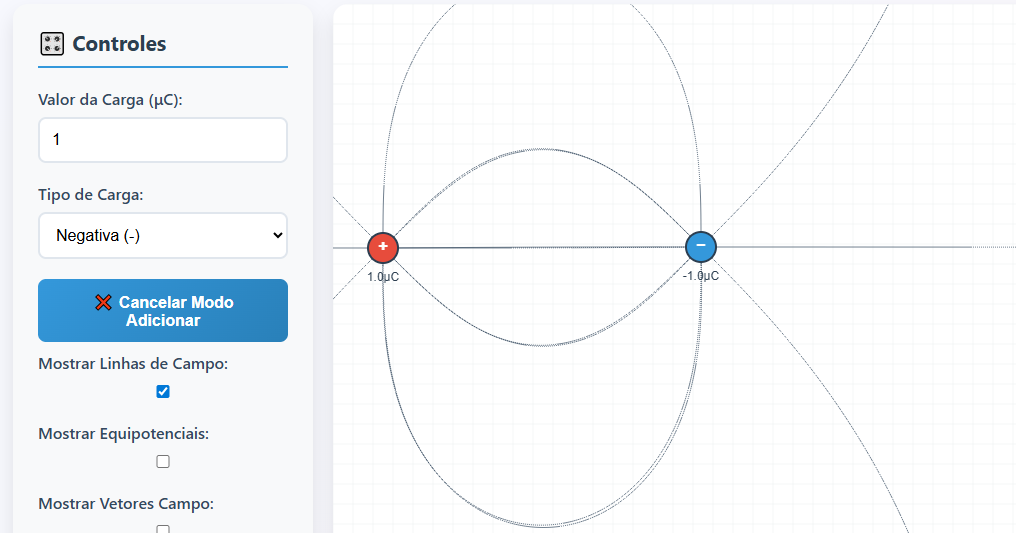Viewport: 1016px width, 534px height.
Task: Open the Tipo de Carga dropdown
Action: point(163,235)
